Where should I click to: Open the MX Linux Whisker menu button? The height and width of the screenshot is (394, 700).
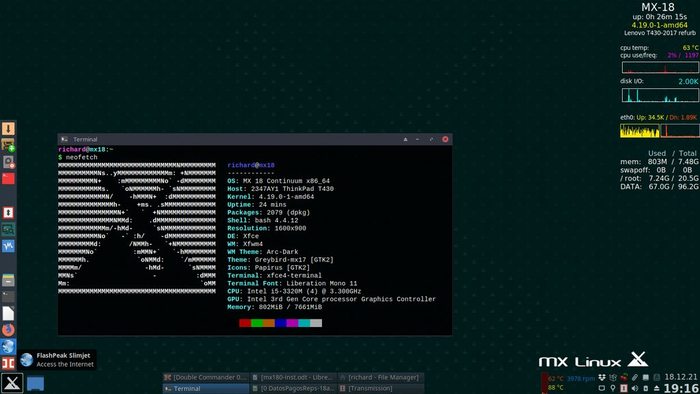point(12,383)
